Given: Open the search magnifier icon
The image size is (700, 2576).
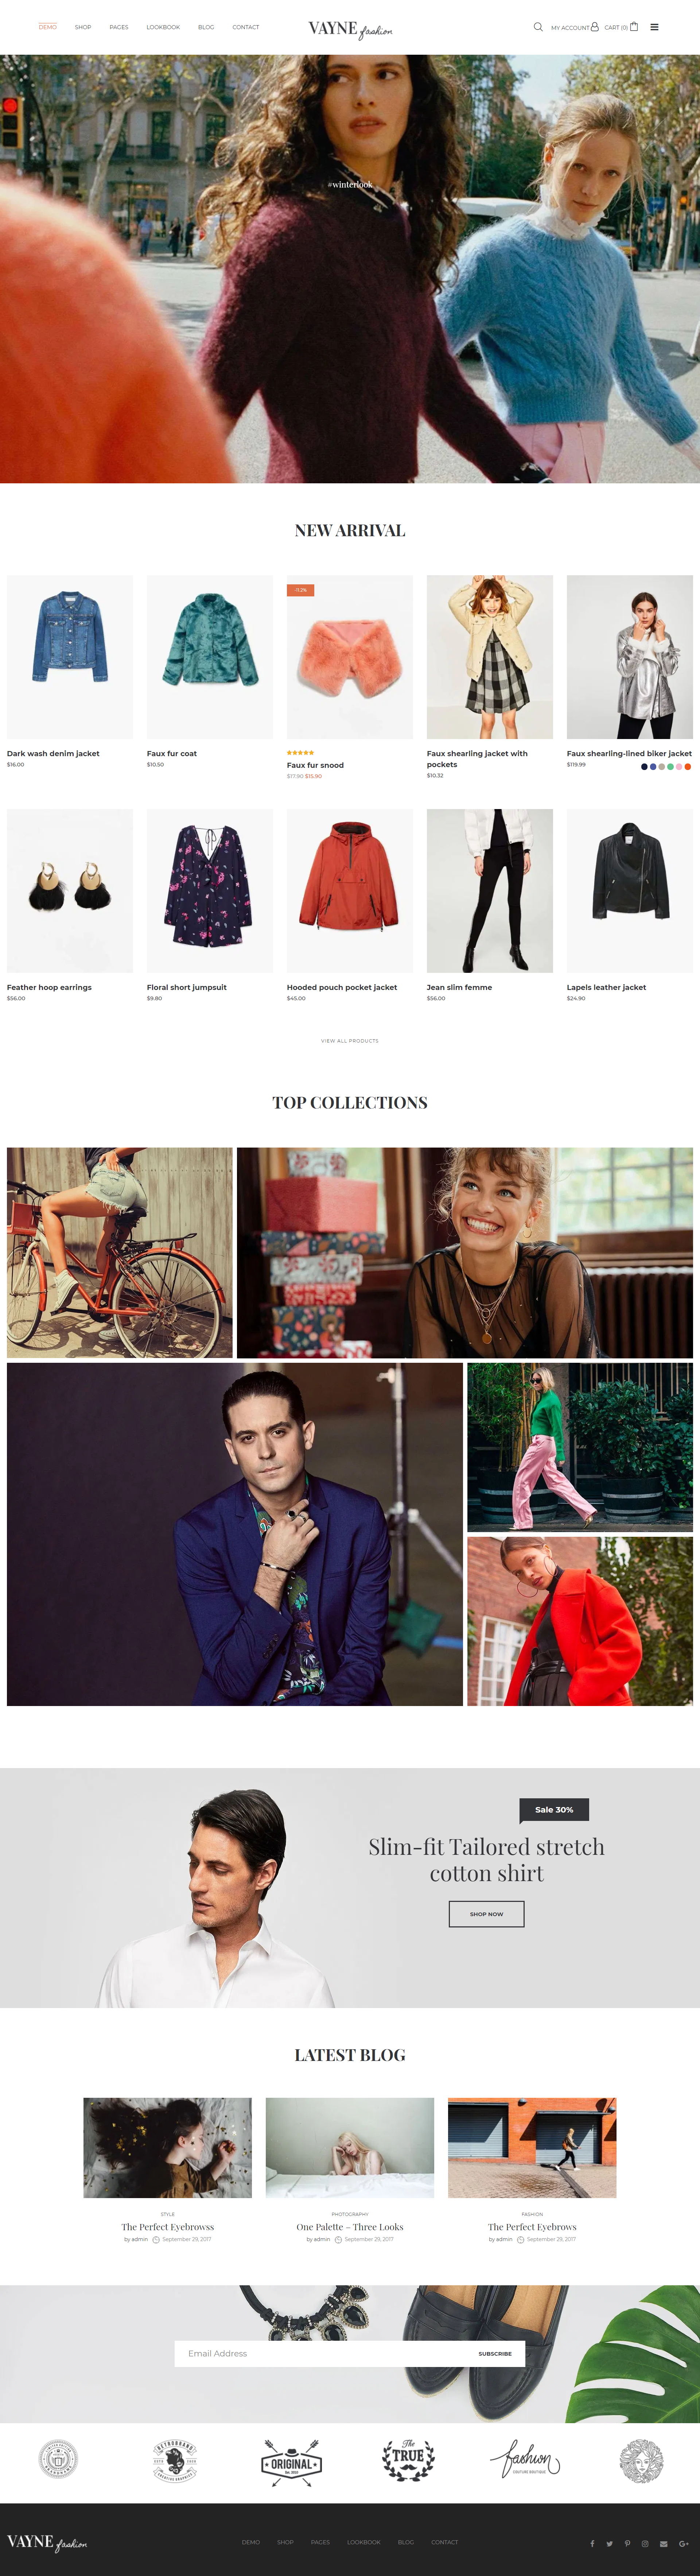Looking at the screenshot, I should (538, 27).
